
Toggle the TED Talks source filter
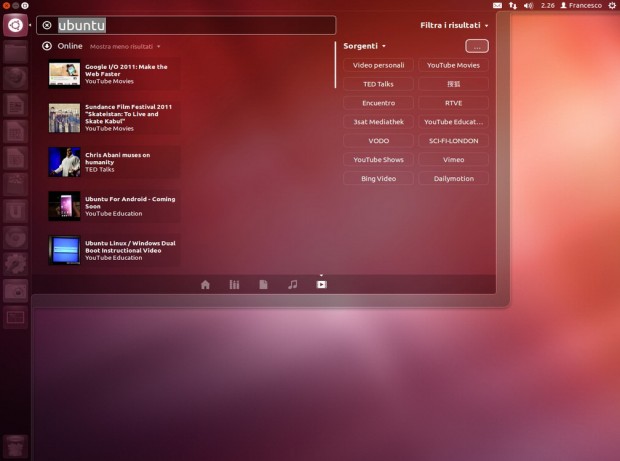[378, 84]
